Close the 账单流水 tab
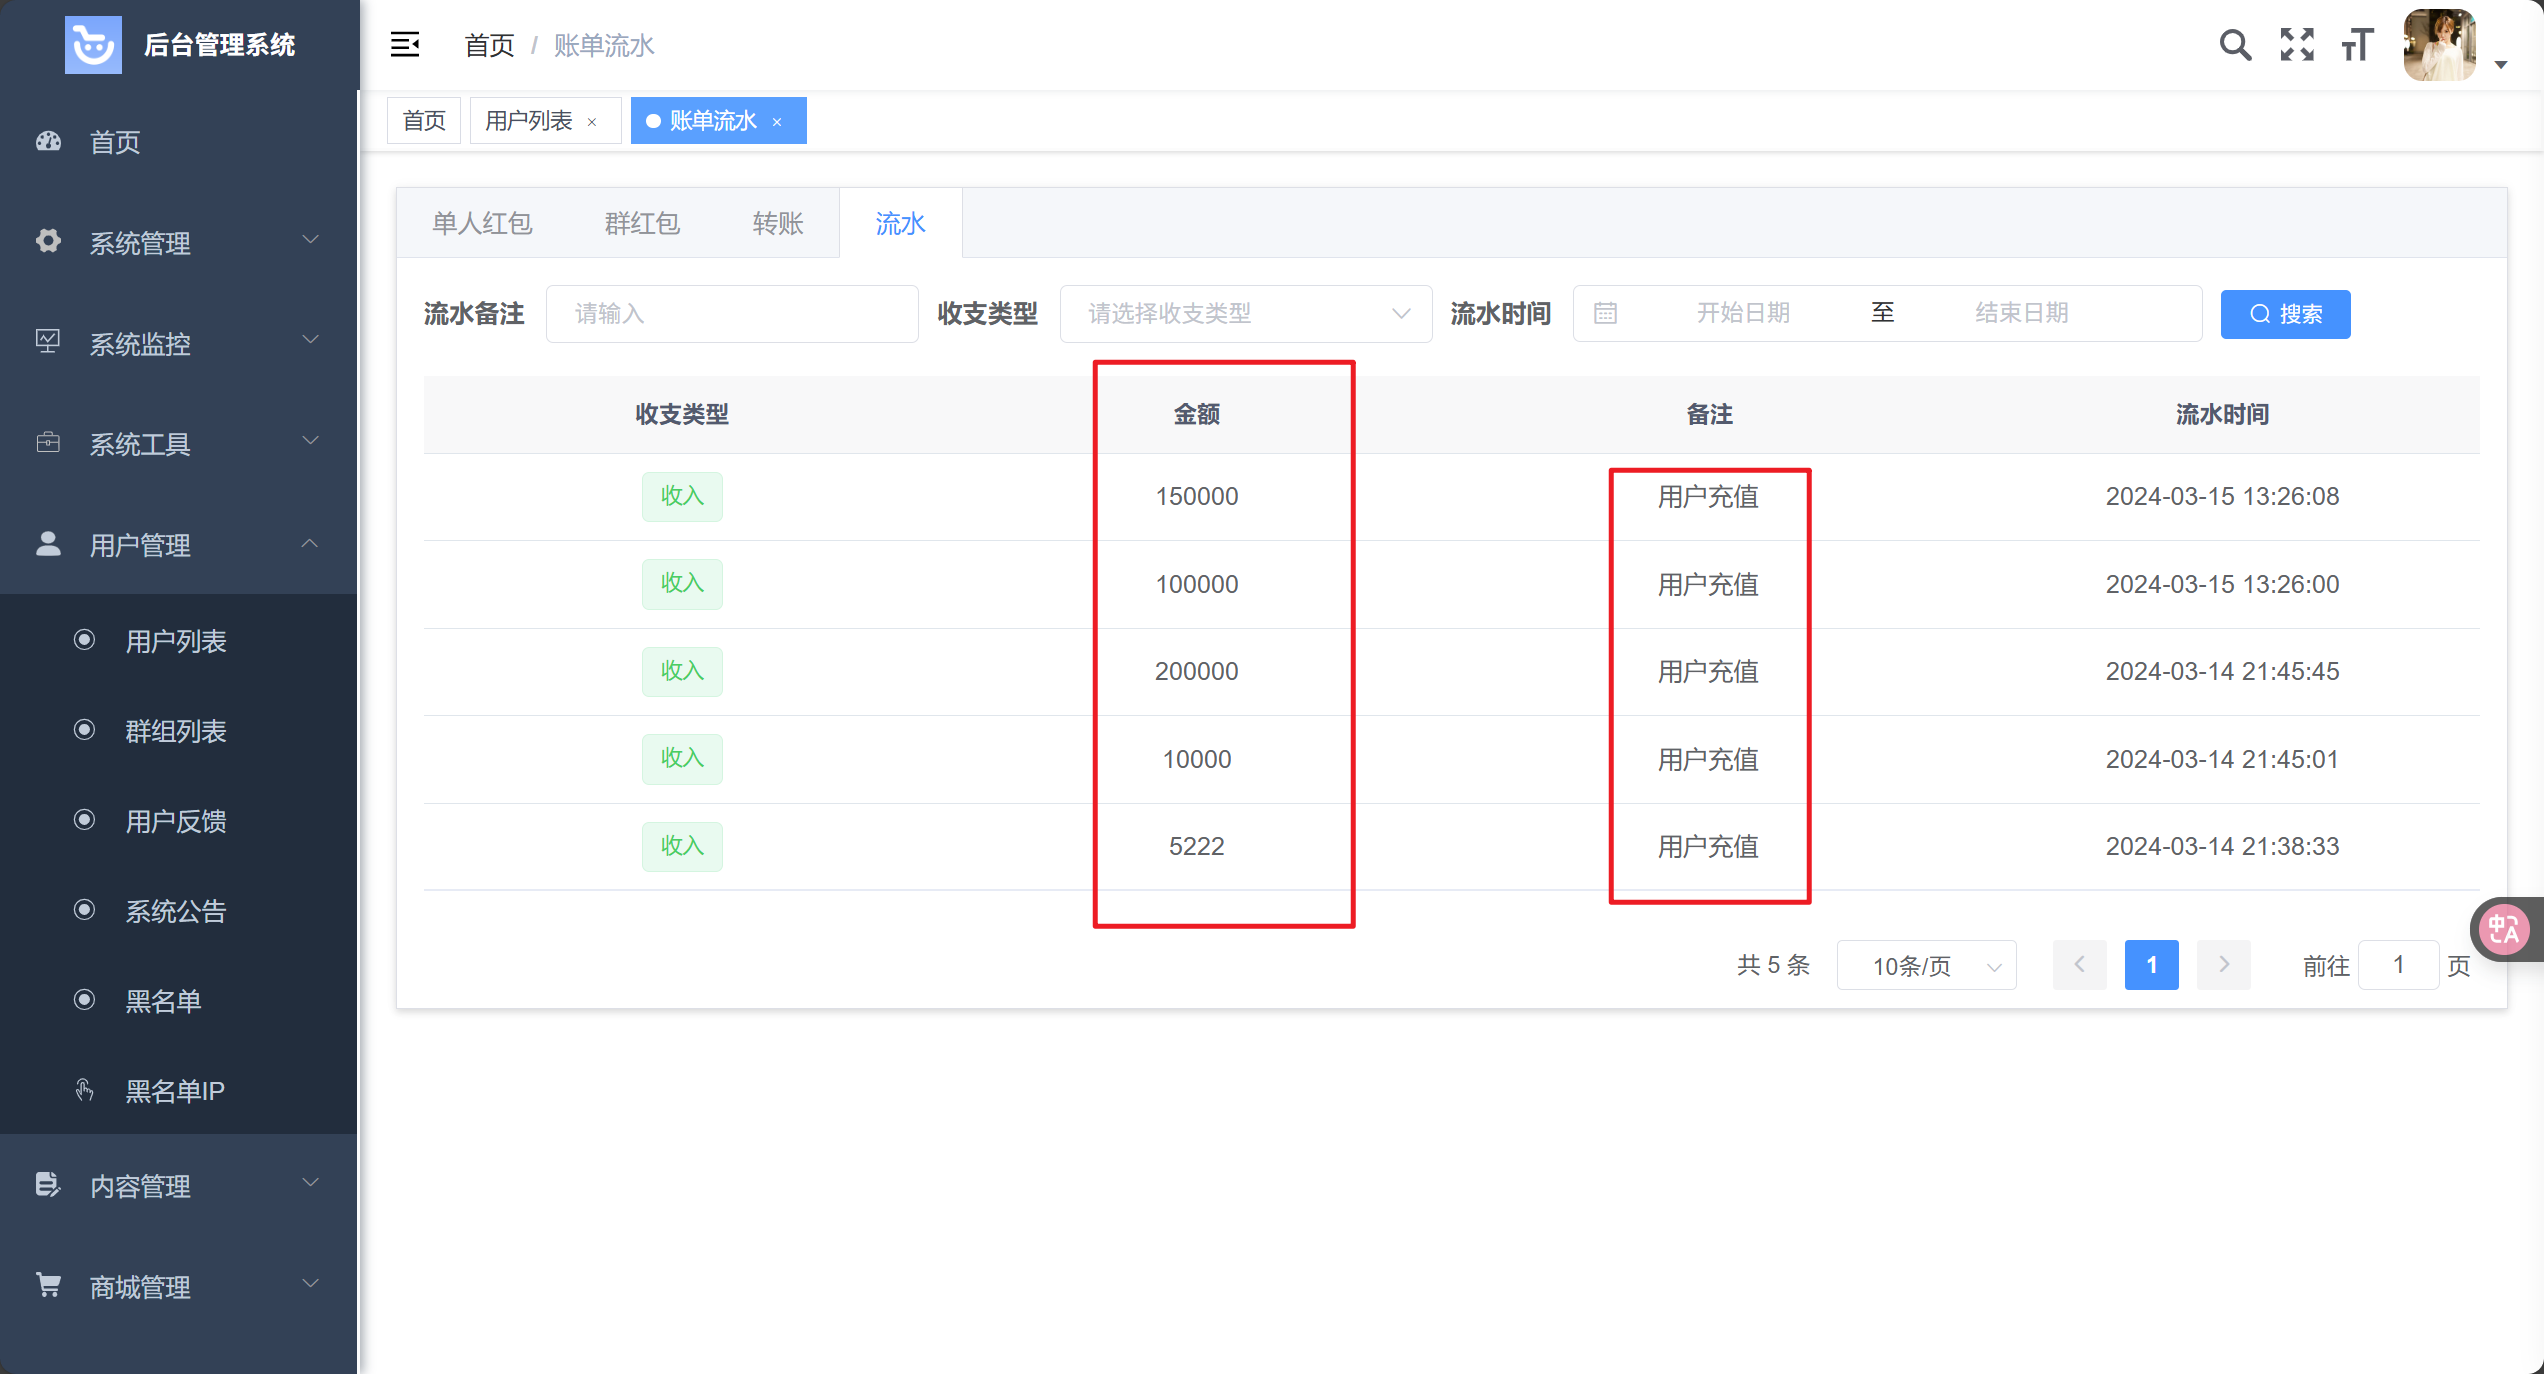Viewport: 2544px width, 1374px height. tap(777, 122)
